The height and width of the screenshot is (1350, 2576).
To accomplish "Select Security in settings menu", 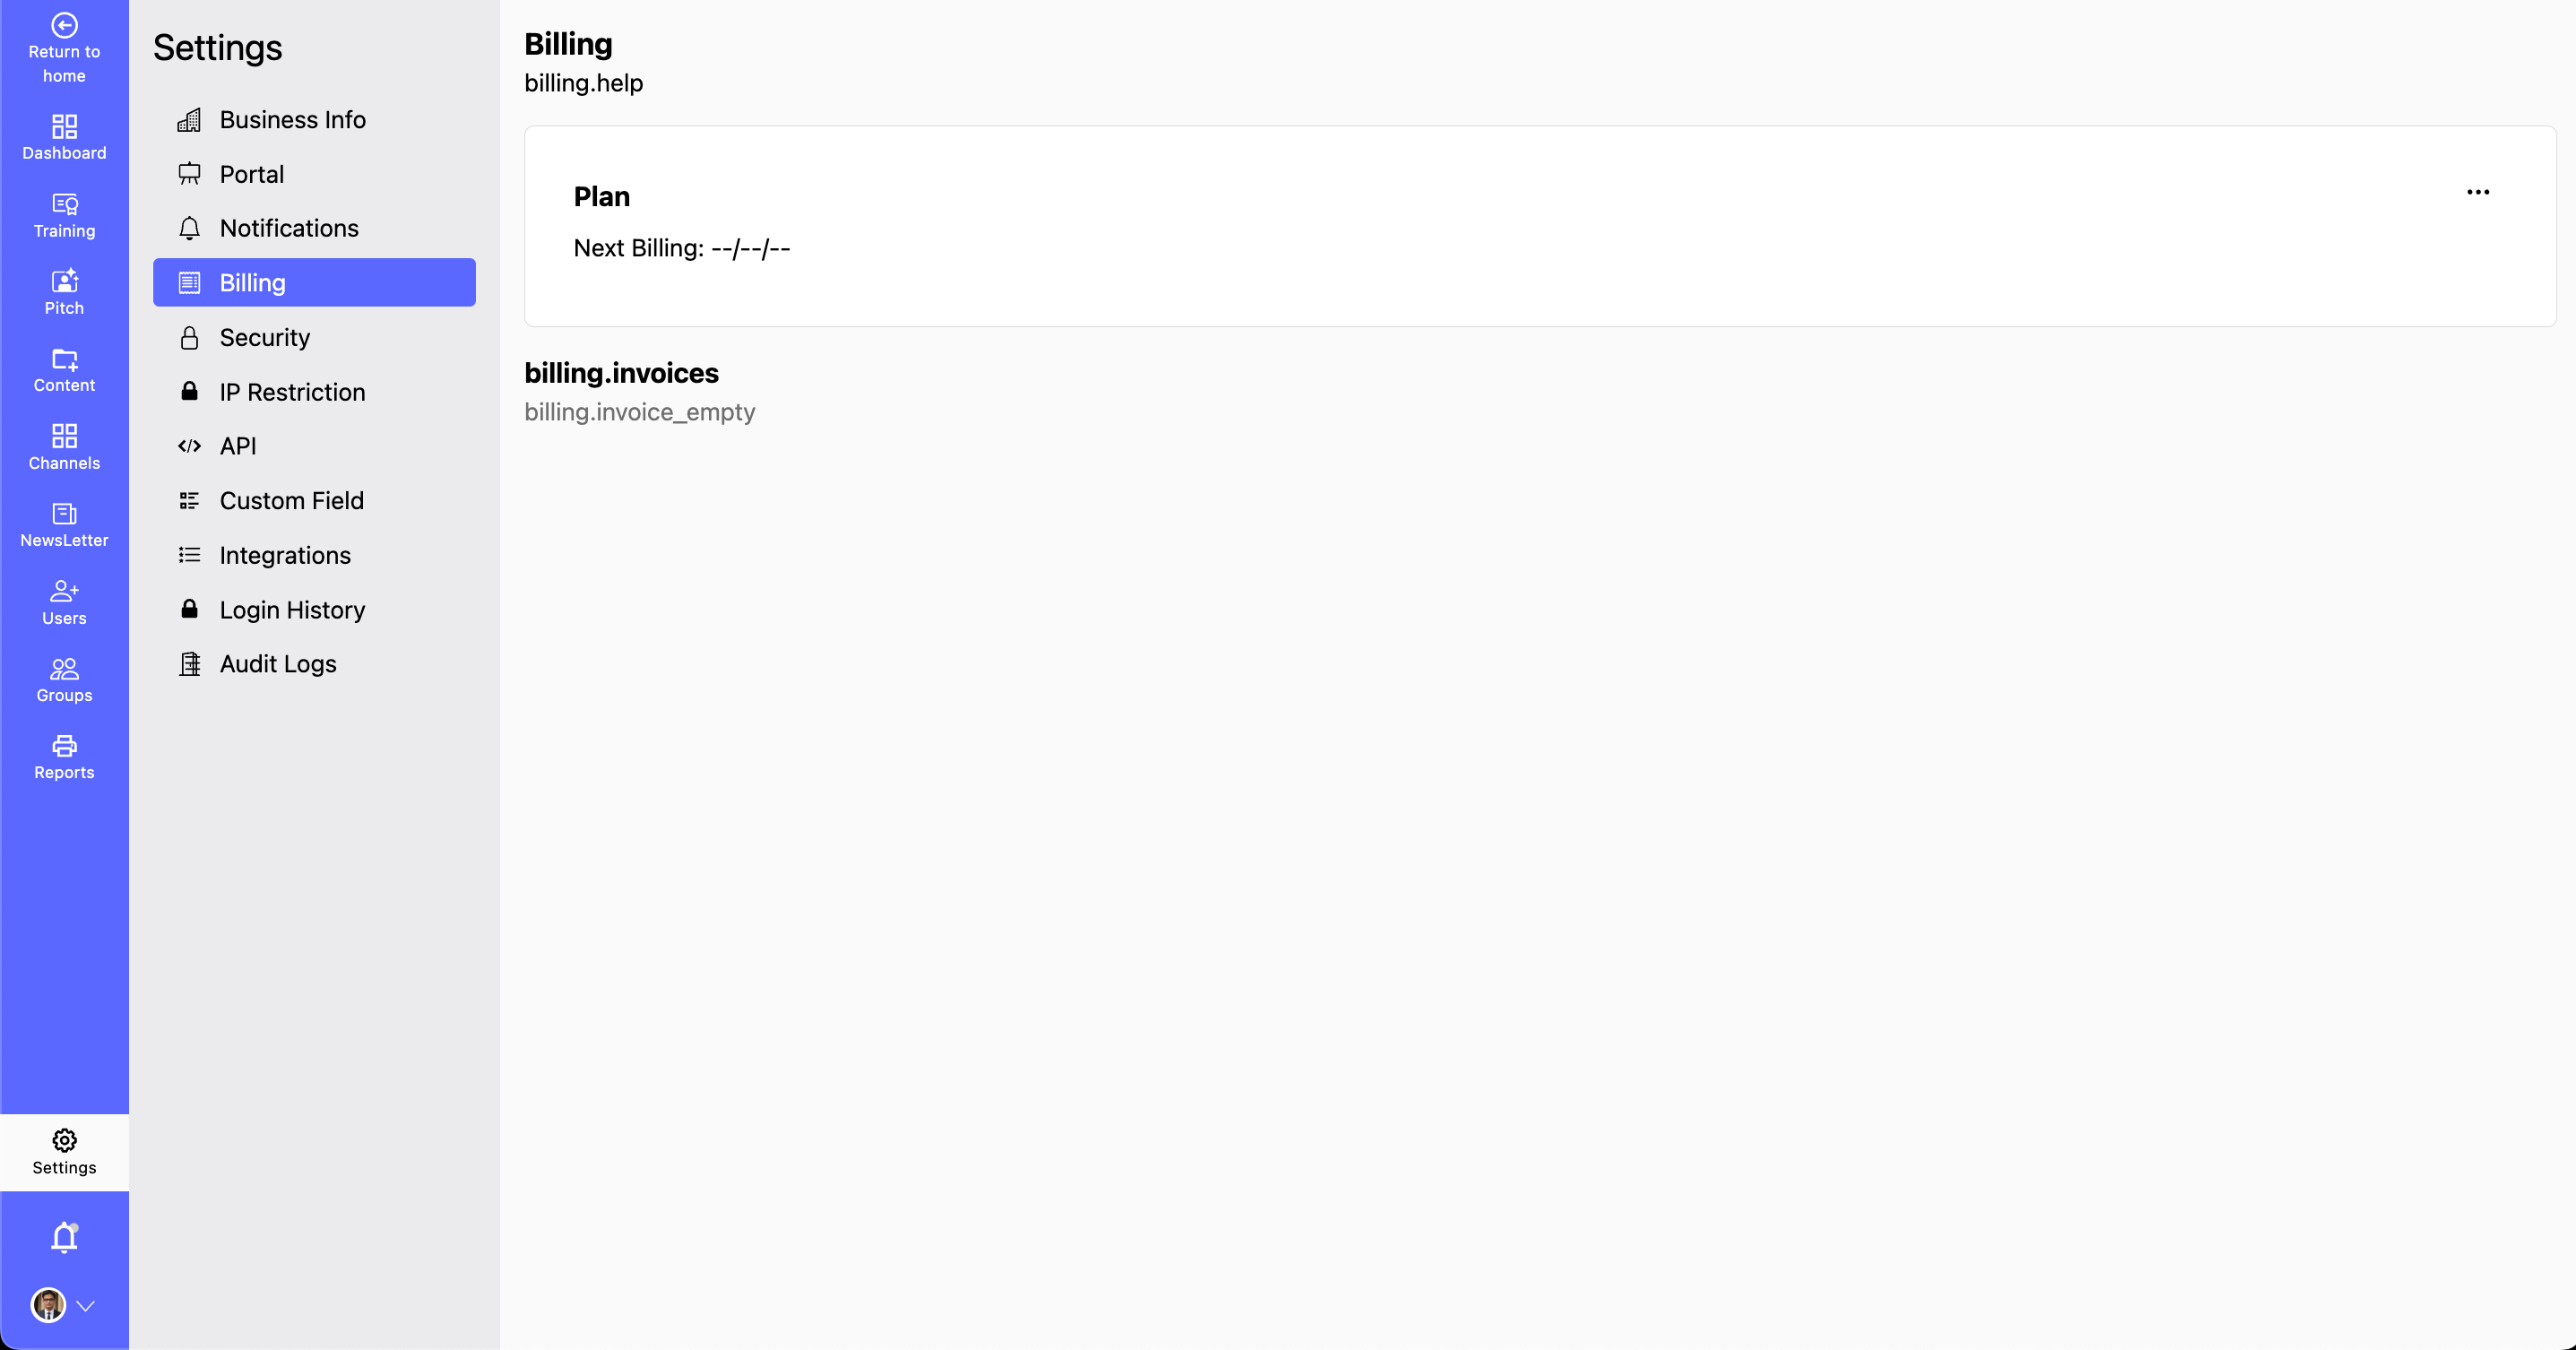I will (x=264, y=338).
